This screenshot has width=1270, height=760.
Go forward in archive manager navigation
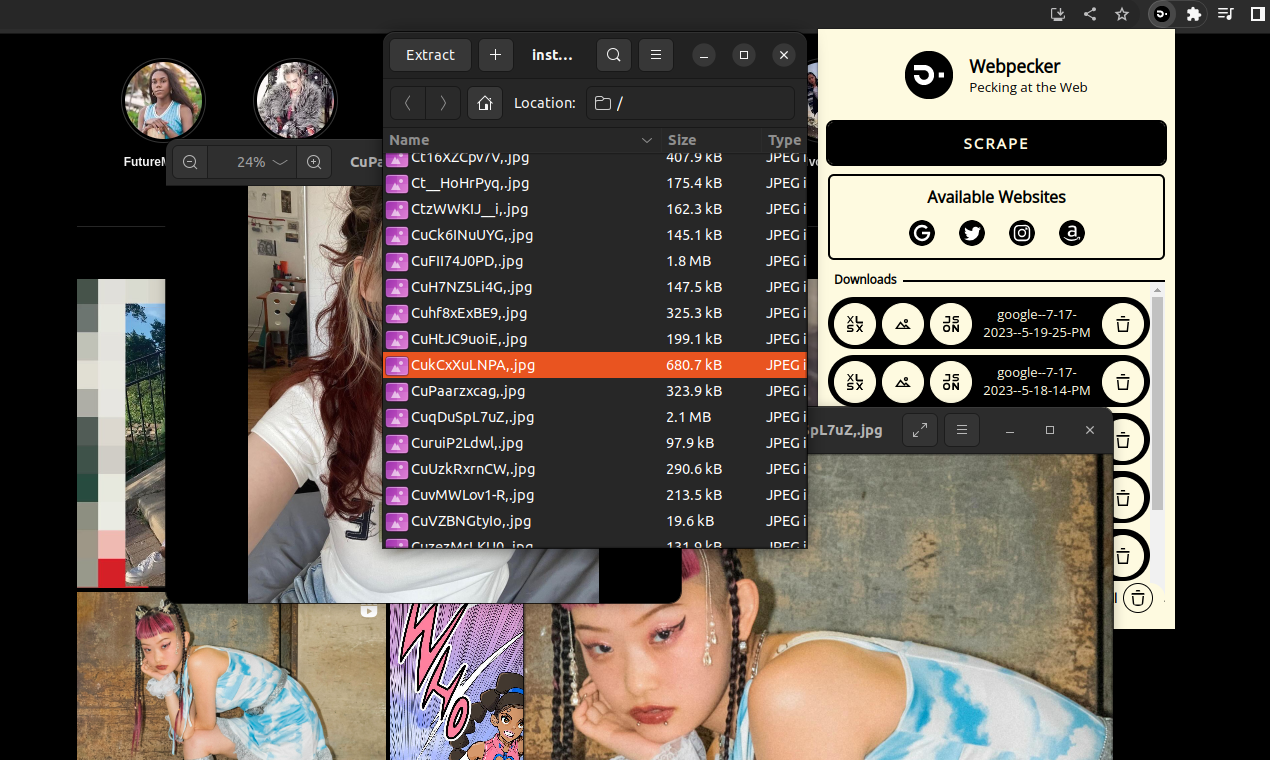point(443,103)
